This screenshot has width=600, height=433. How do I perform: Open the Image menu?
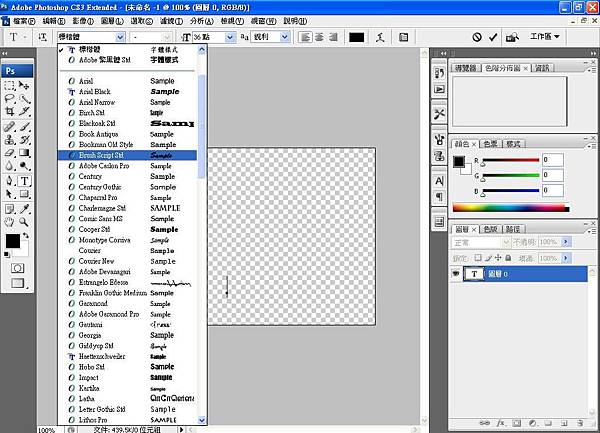83,21
